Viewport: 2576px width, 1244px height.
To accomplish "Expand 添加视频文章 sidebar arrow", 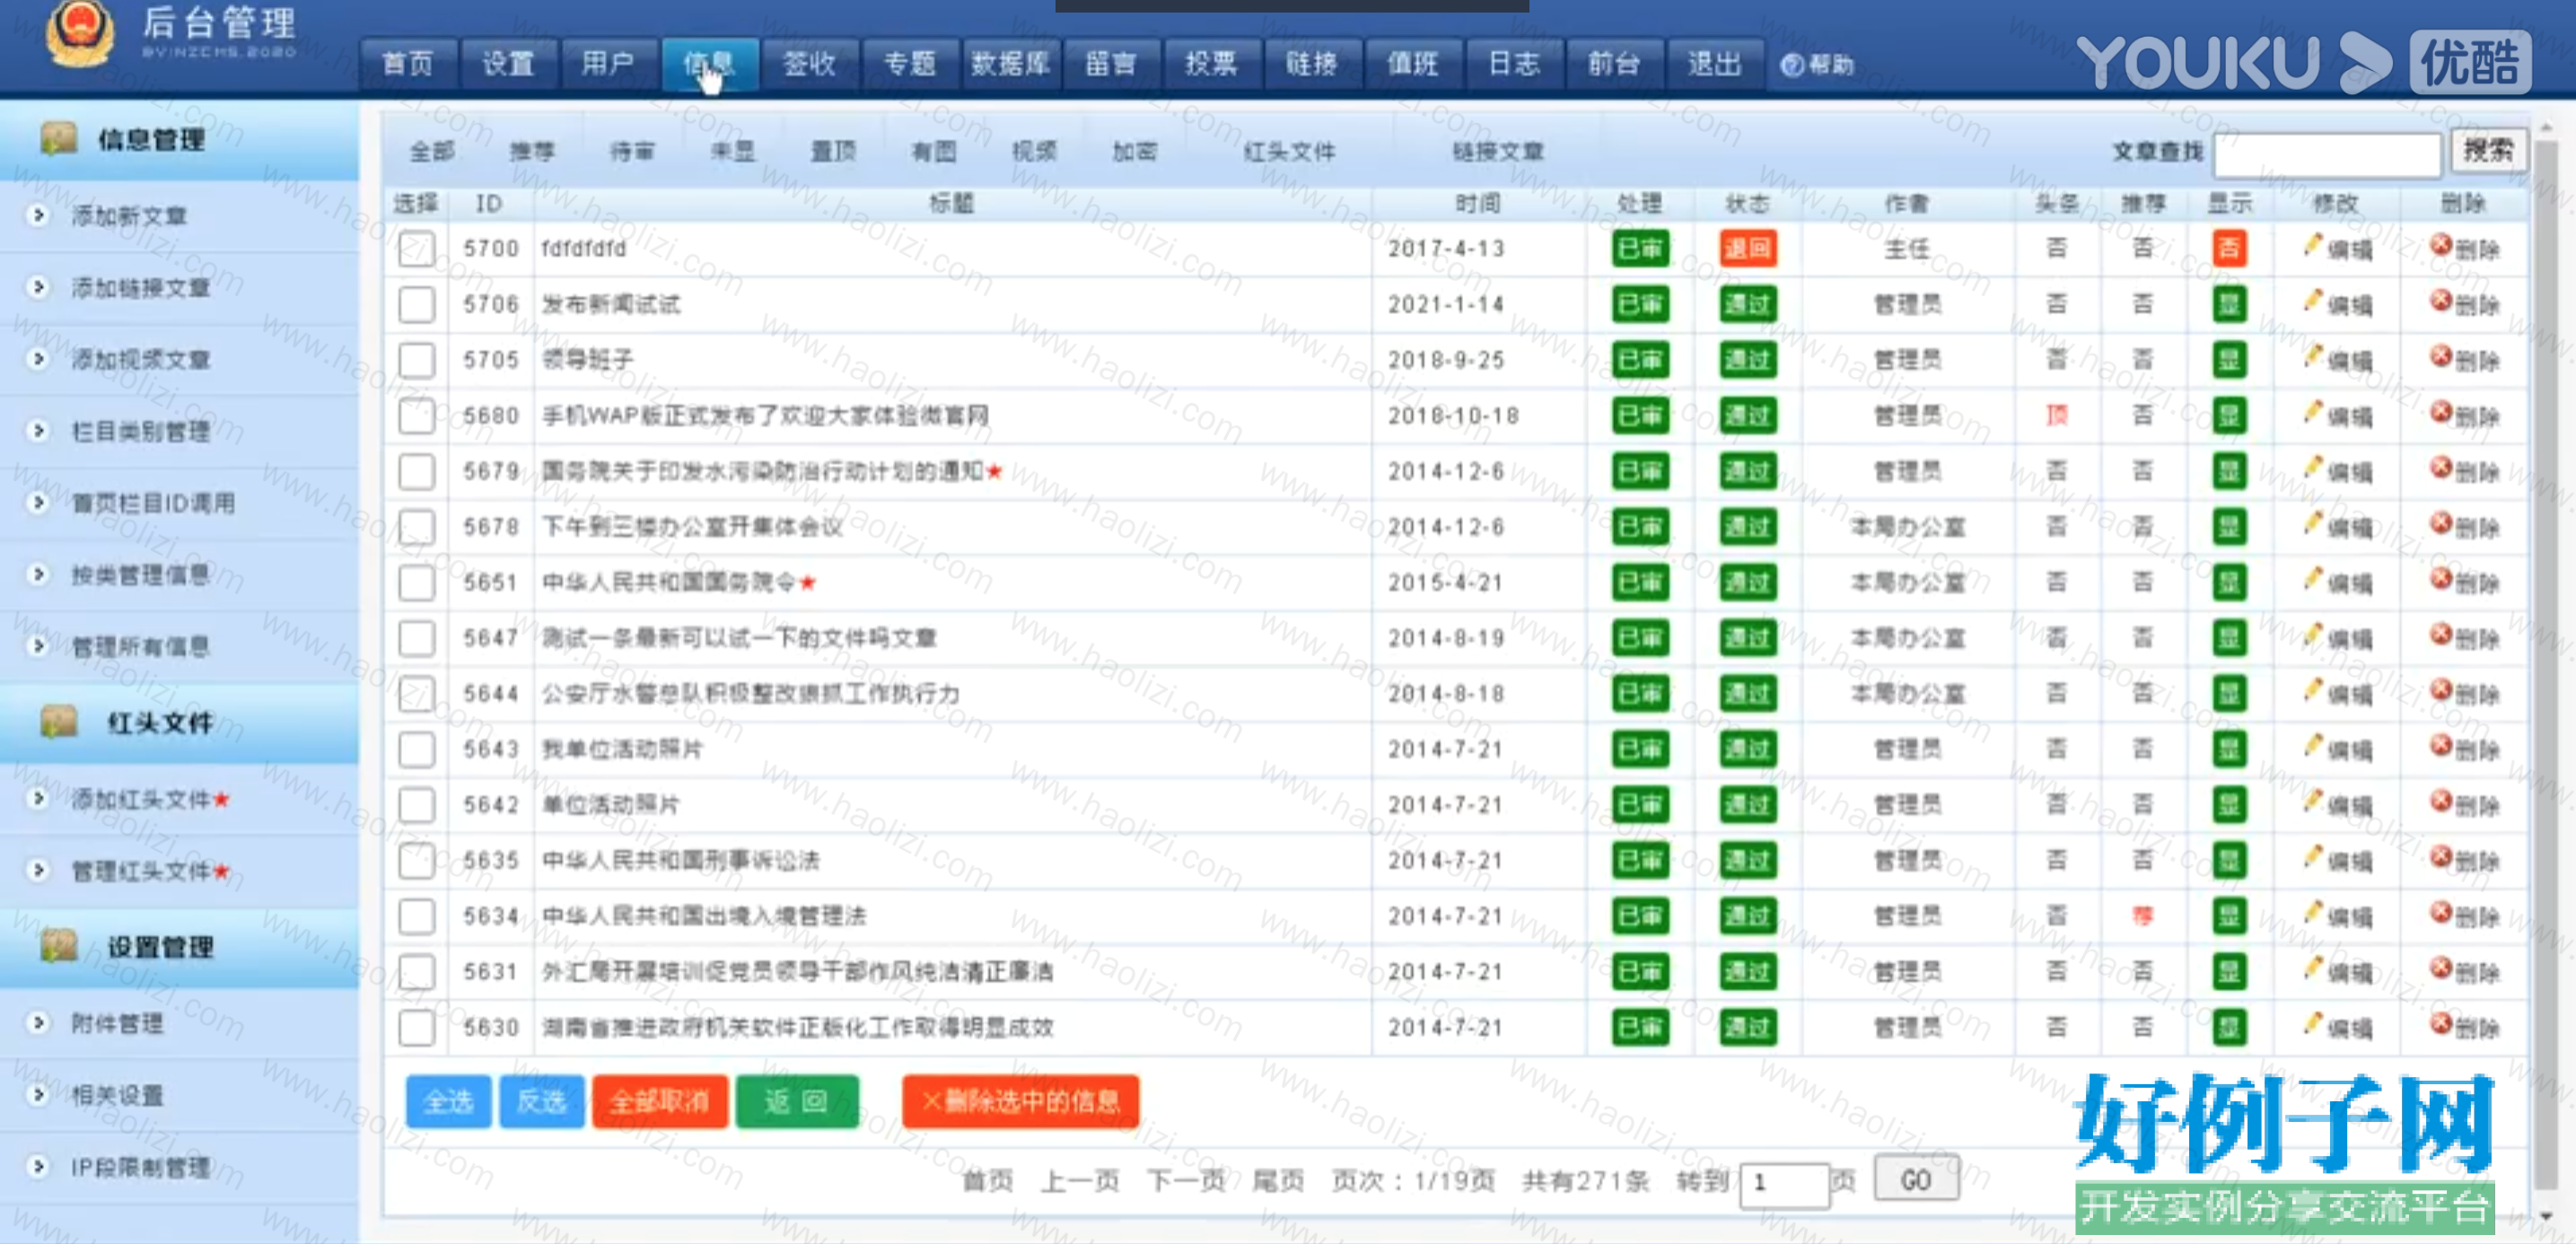I will coord(38,359).
